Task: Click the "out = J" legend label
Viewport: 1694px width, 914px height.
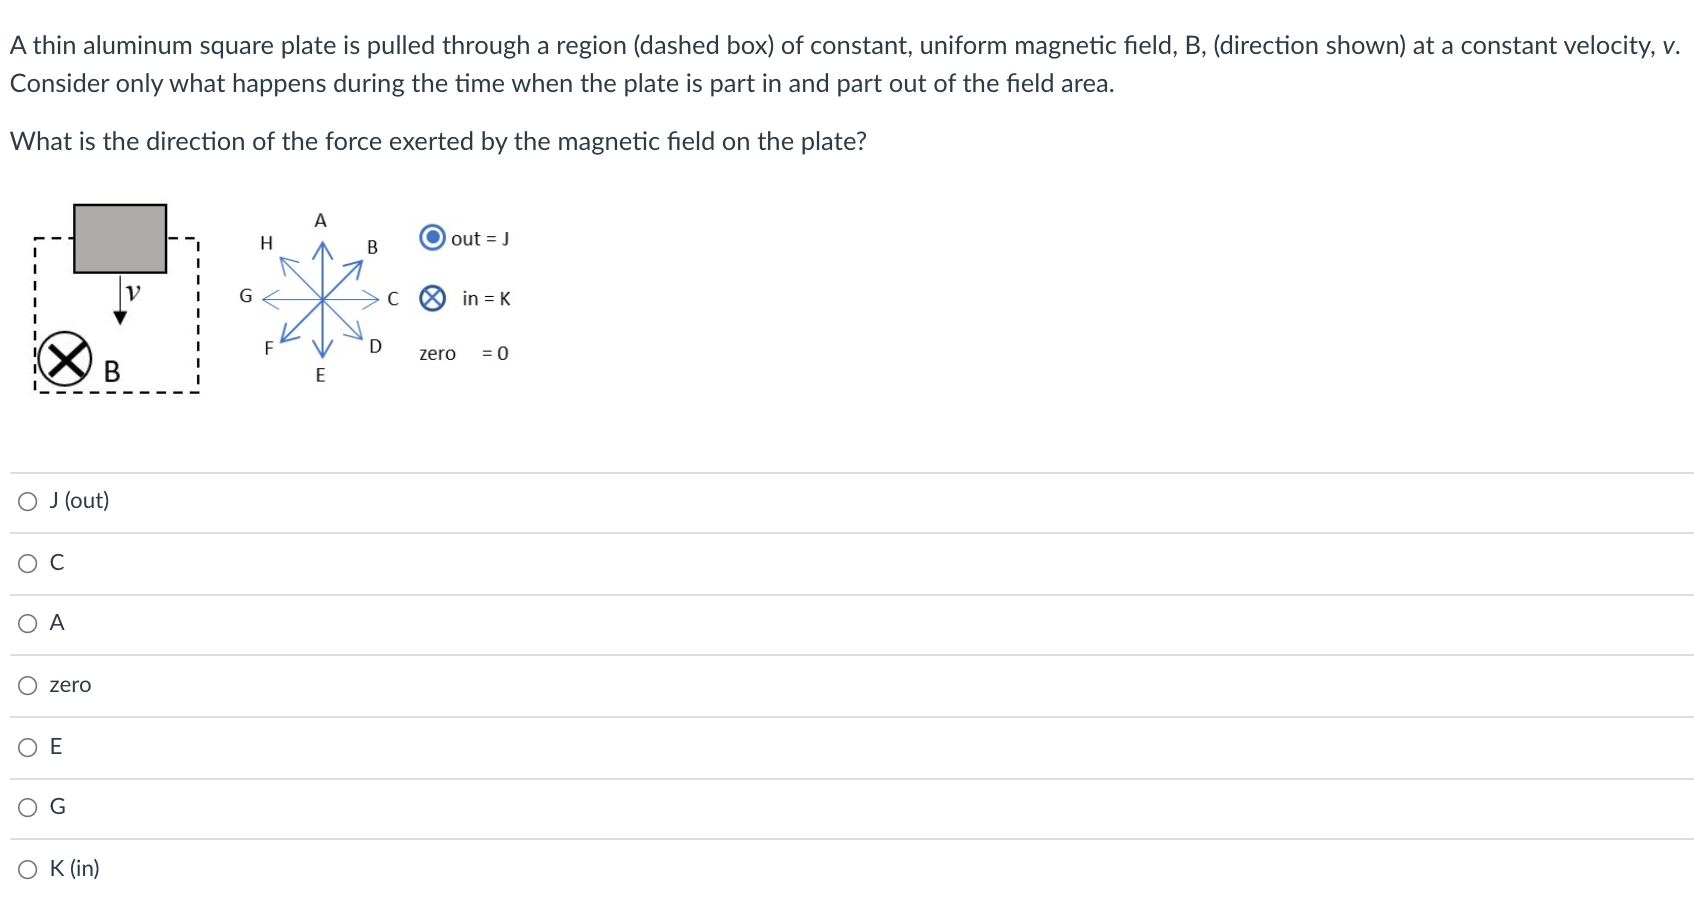Action: tap(480, 239)
